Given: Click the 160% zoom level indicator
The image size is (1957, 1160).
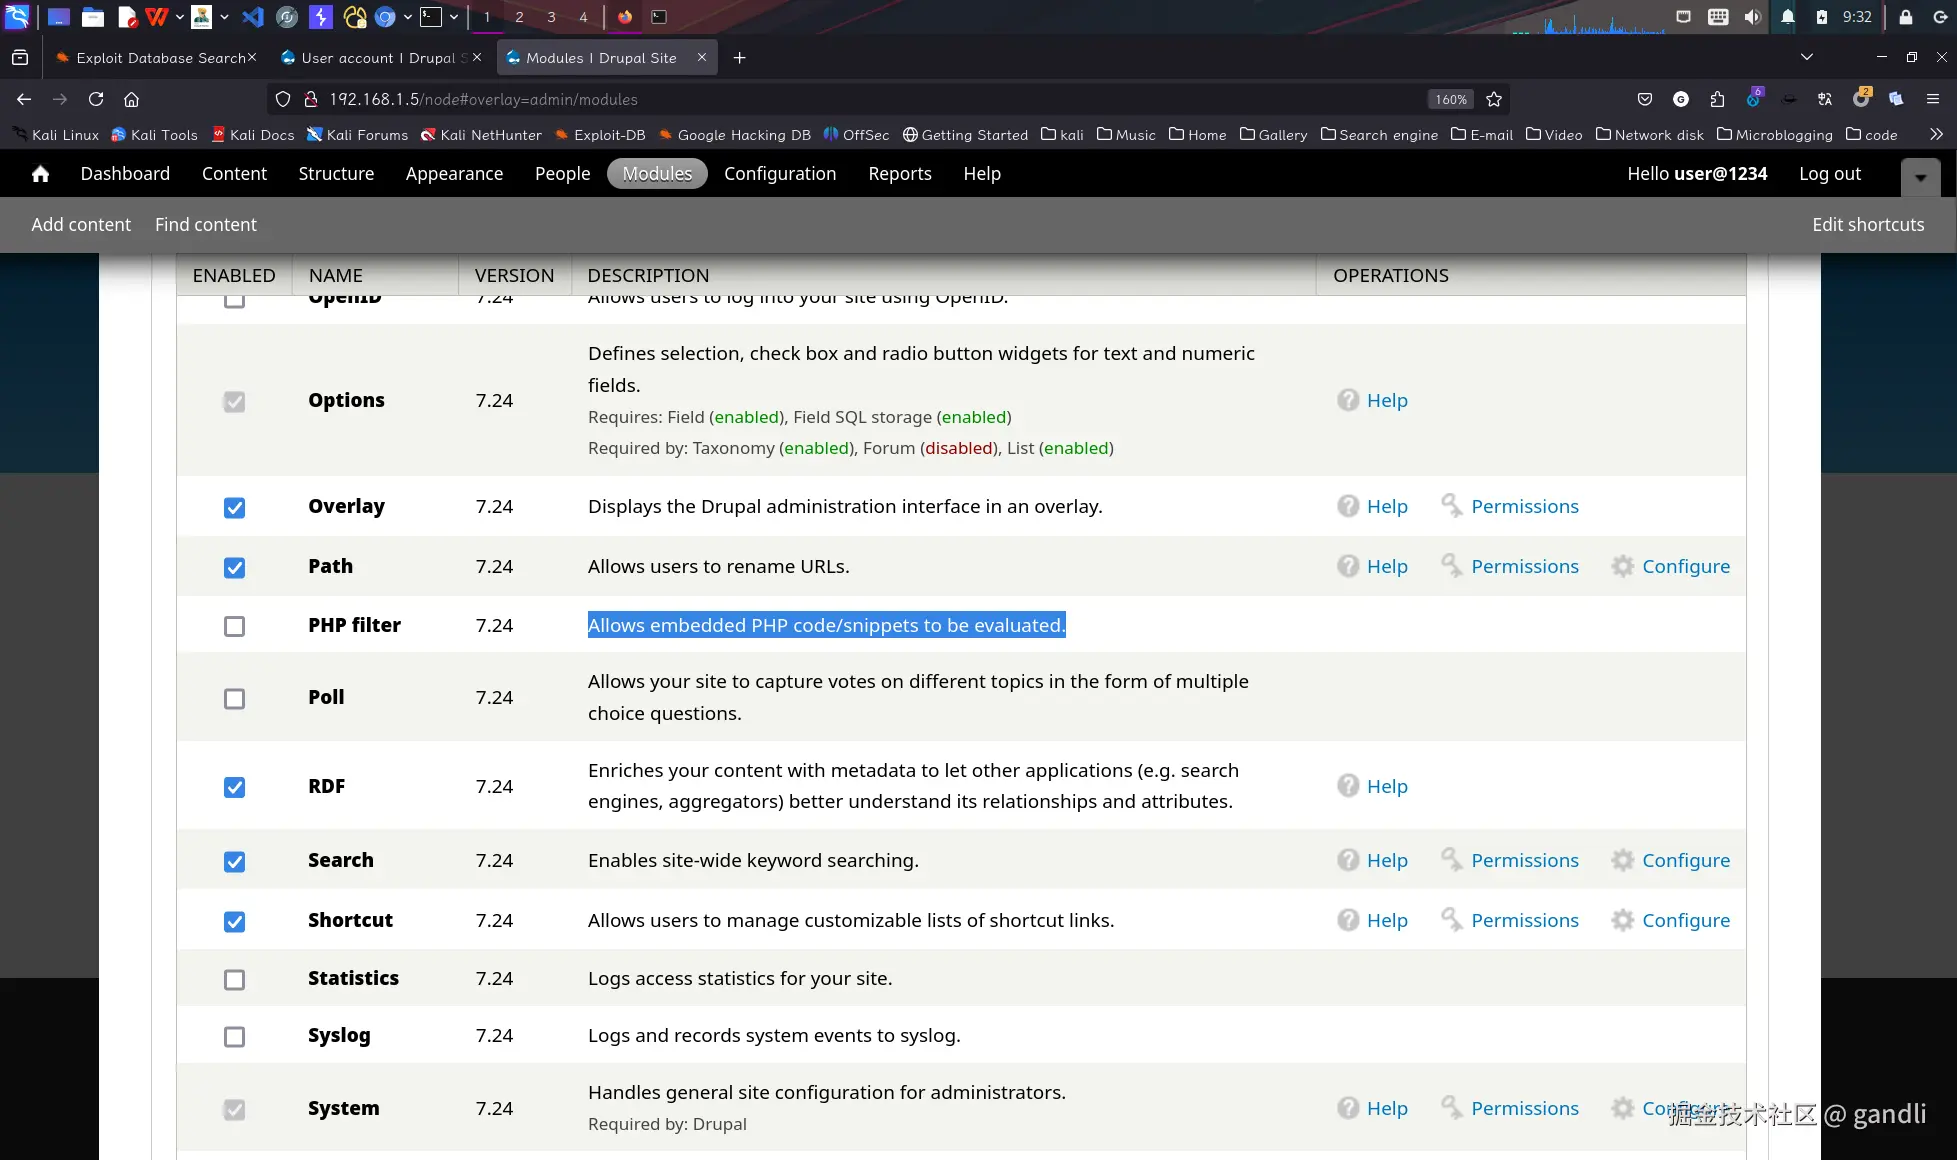Looking at the screenshot, I should click(x=1450, y=99).
